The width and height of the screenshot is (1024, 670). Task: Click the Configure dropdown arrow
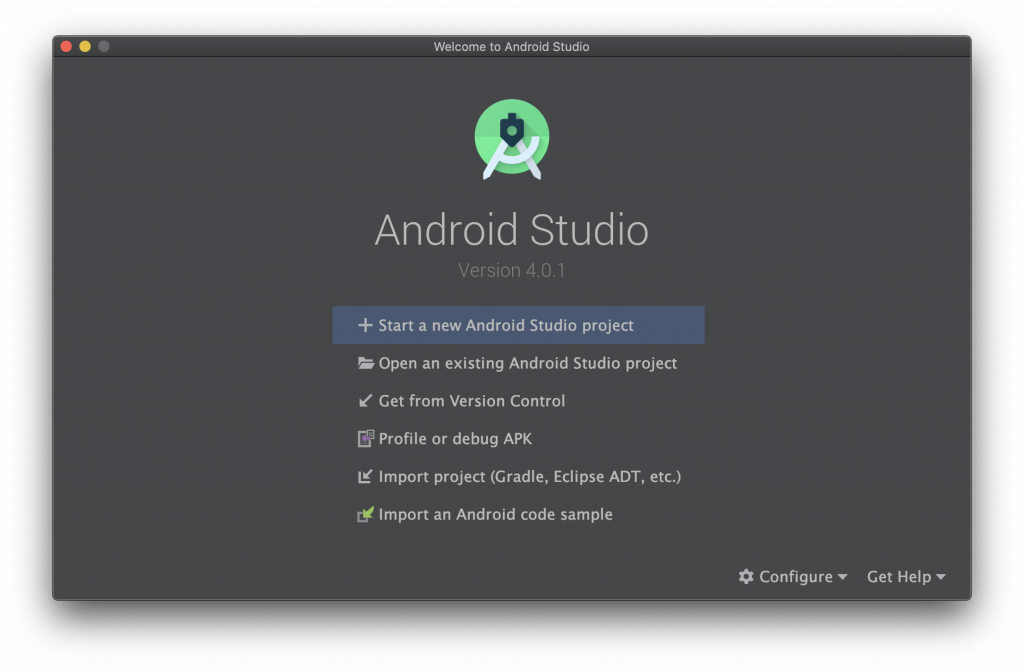tap(842, 577)
